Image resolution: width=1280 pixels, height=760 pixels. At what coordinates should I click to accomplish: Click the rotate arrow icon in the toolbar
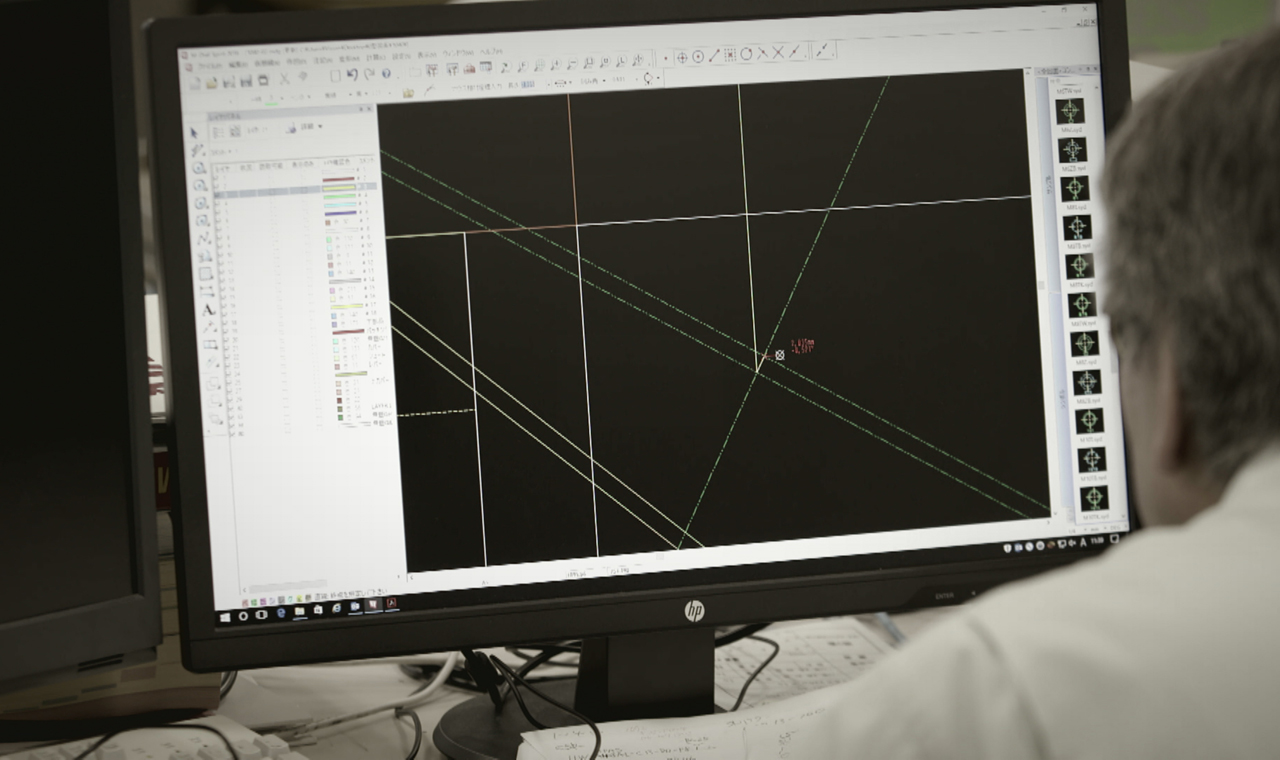point(648,78)
